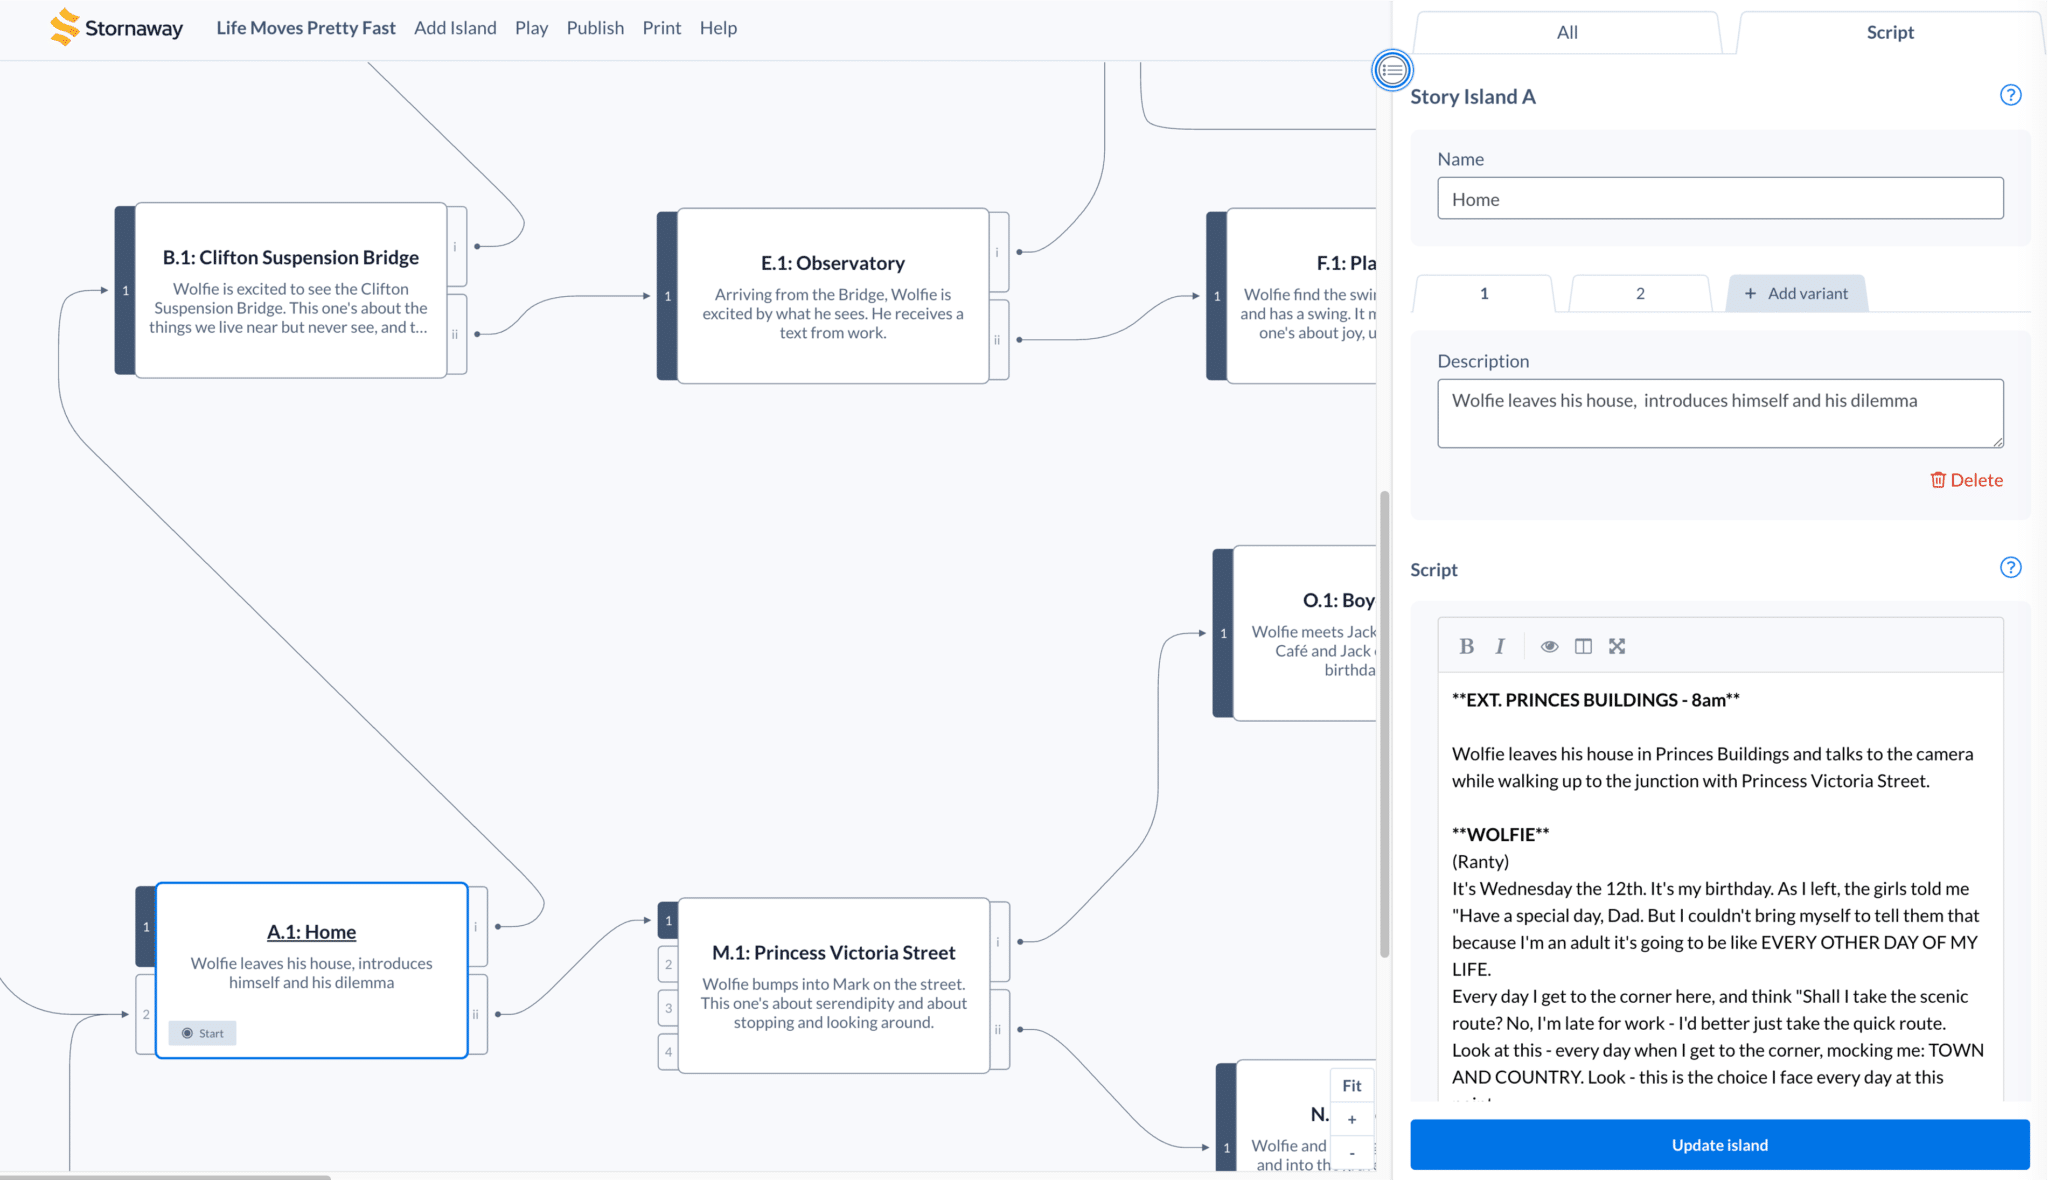Click Add variant button

[x=1796, y=294]
